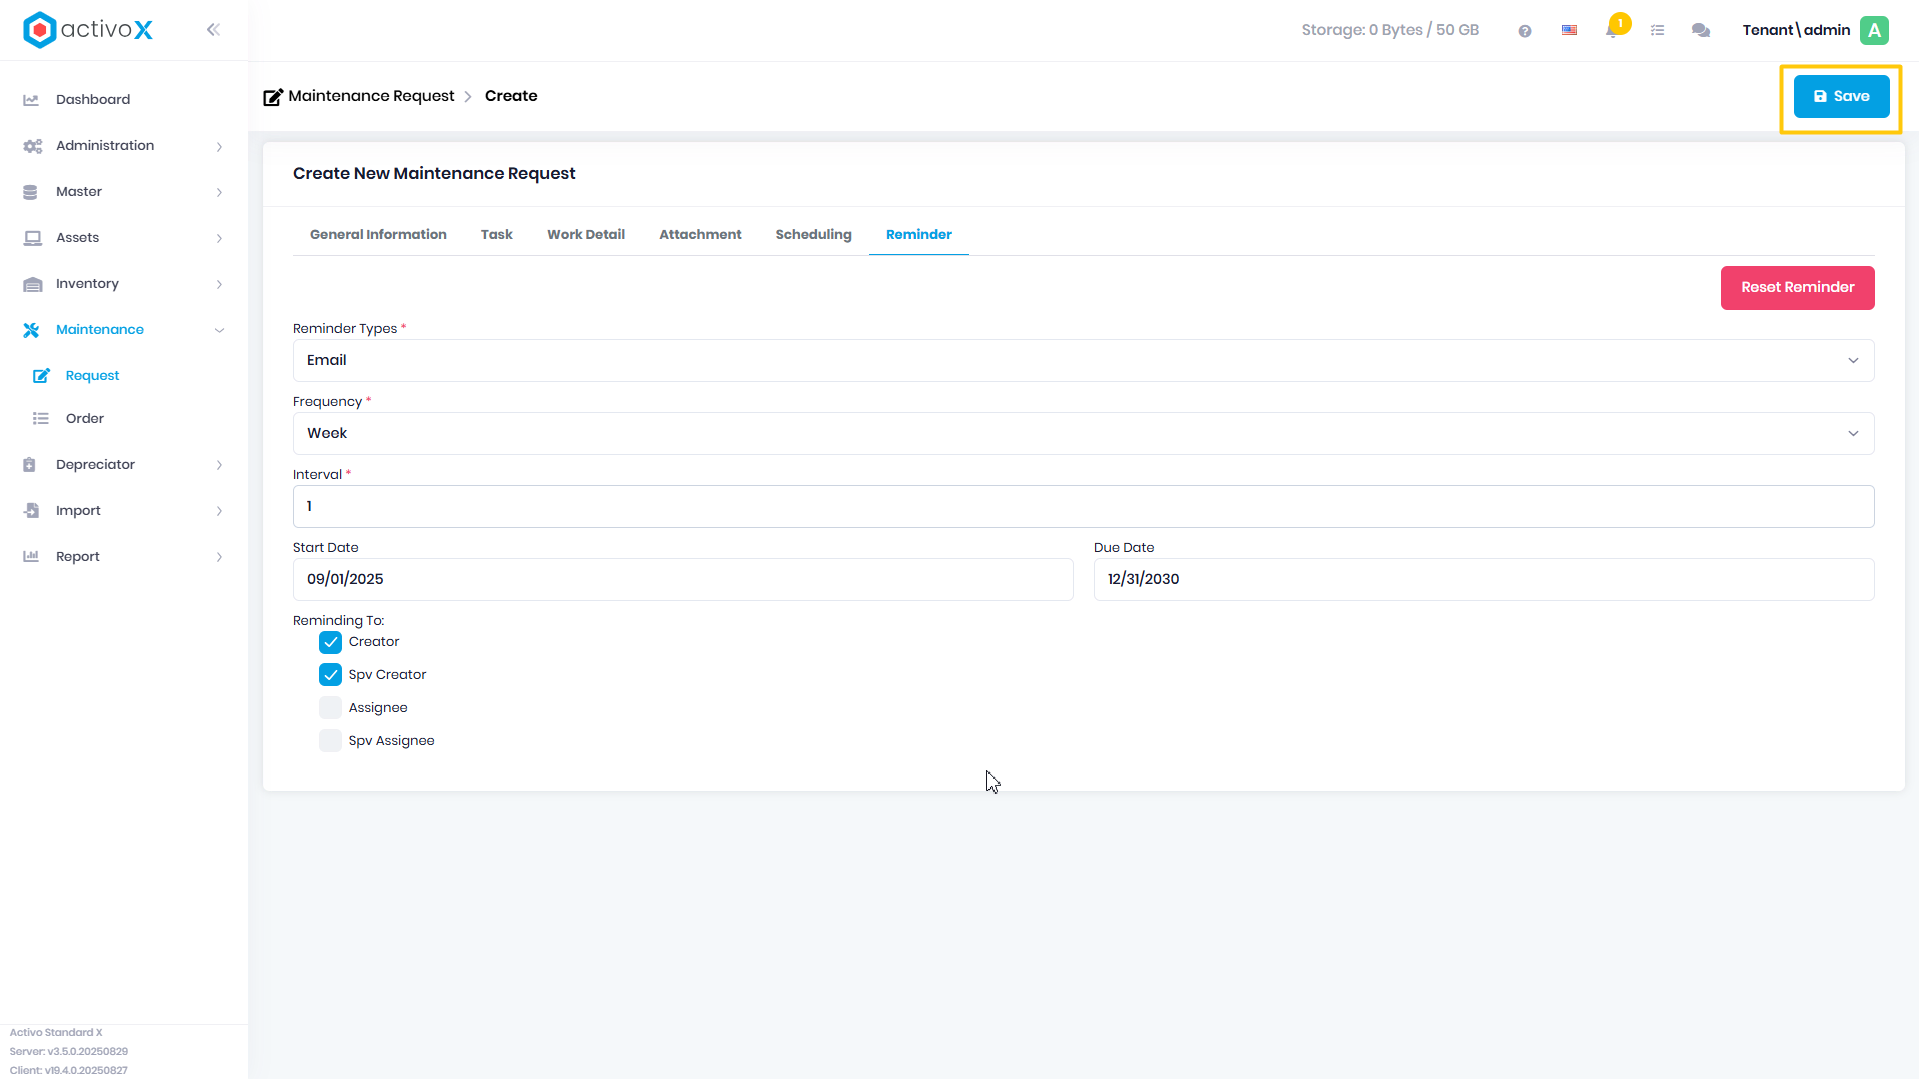Save the maintenance request

[x=1841, y=97]
